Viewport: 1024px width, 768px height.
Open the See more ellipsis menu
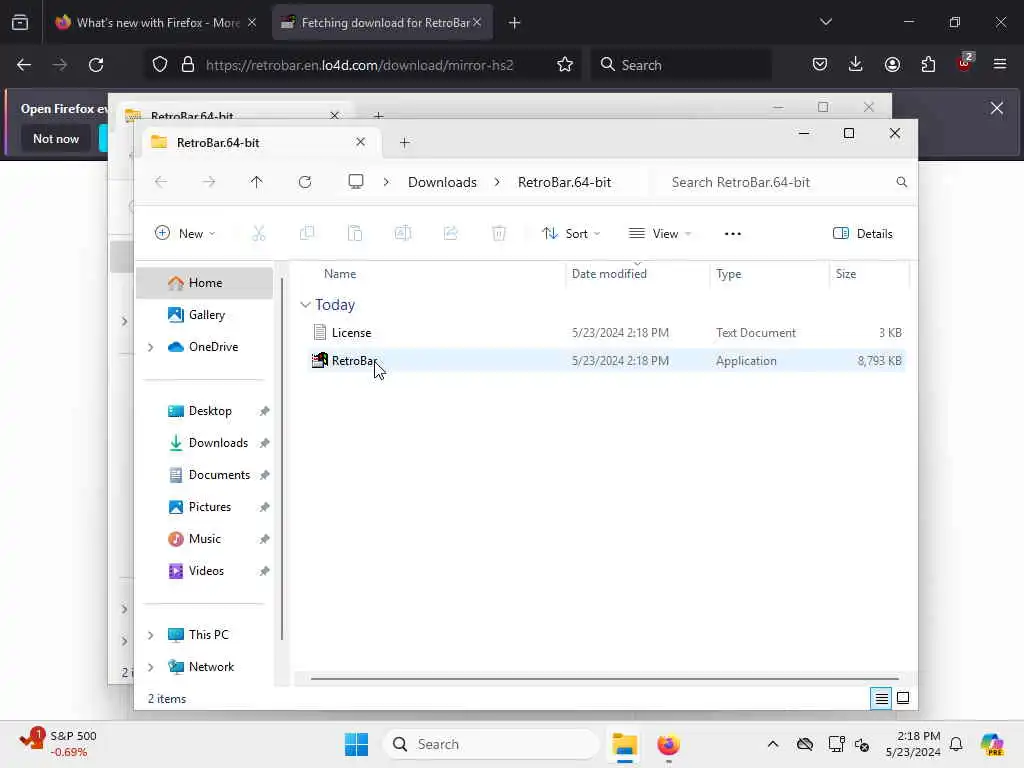tap(733, 234)
